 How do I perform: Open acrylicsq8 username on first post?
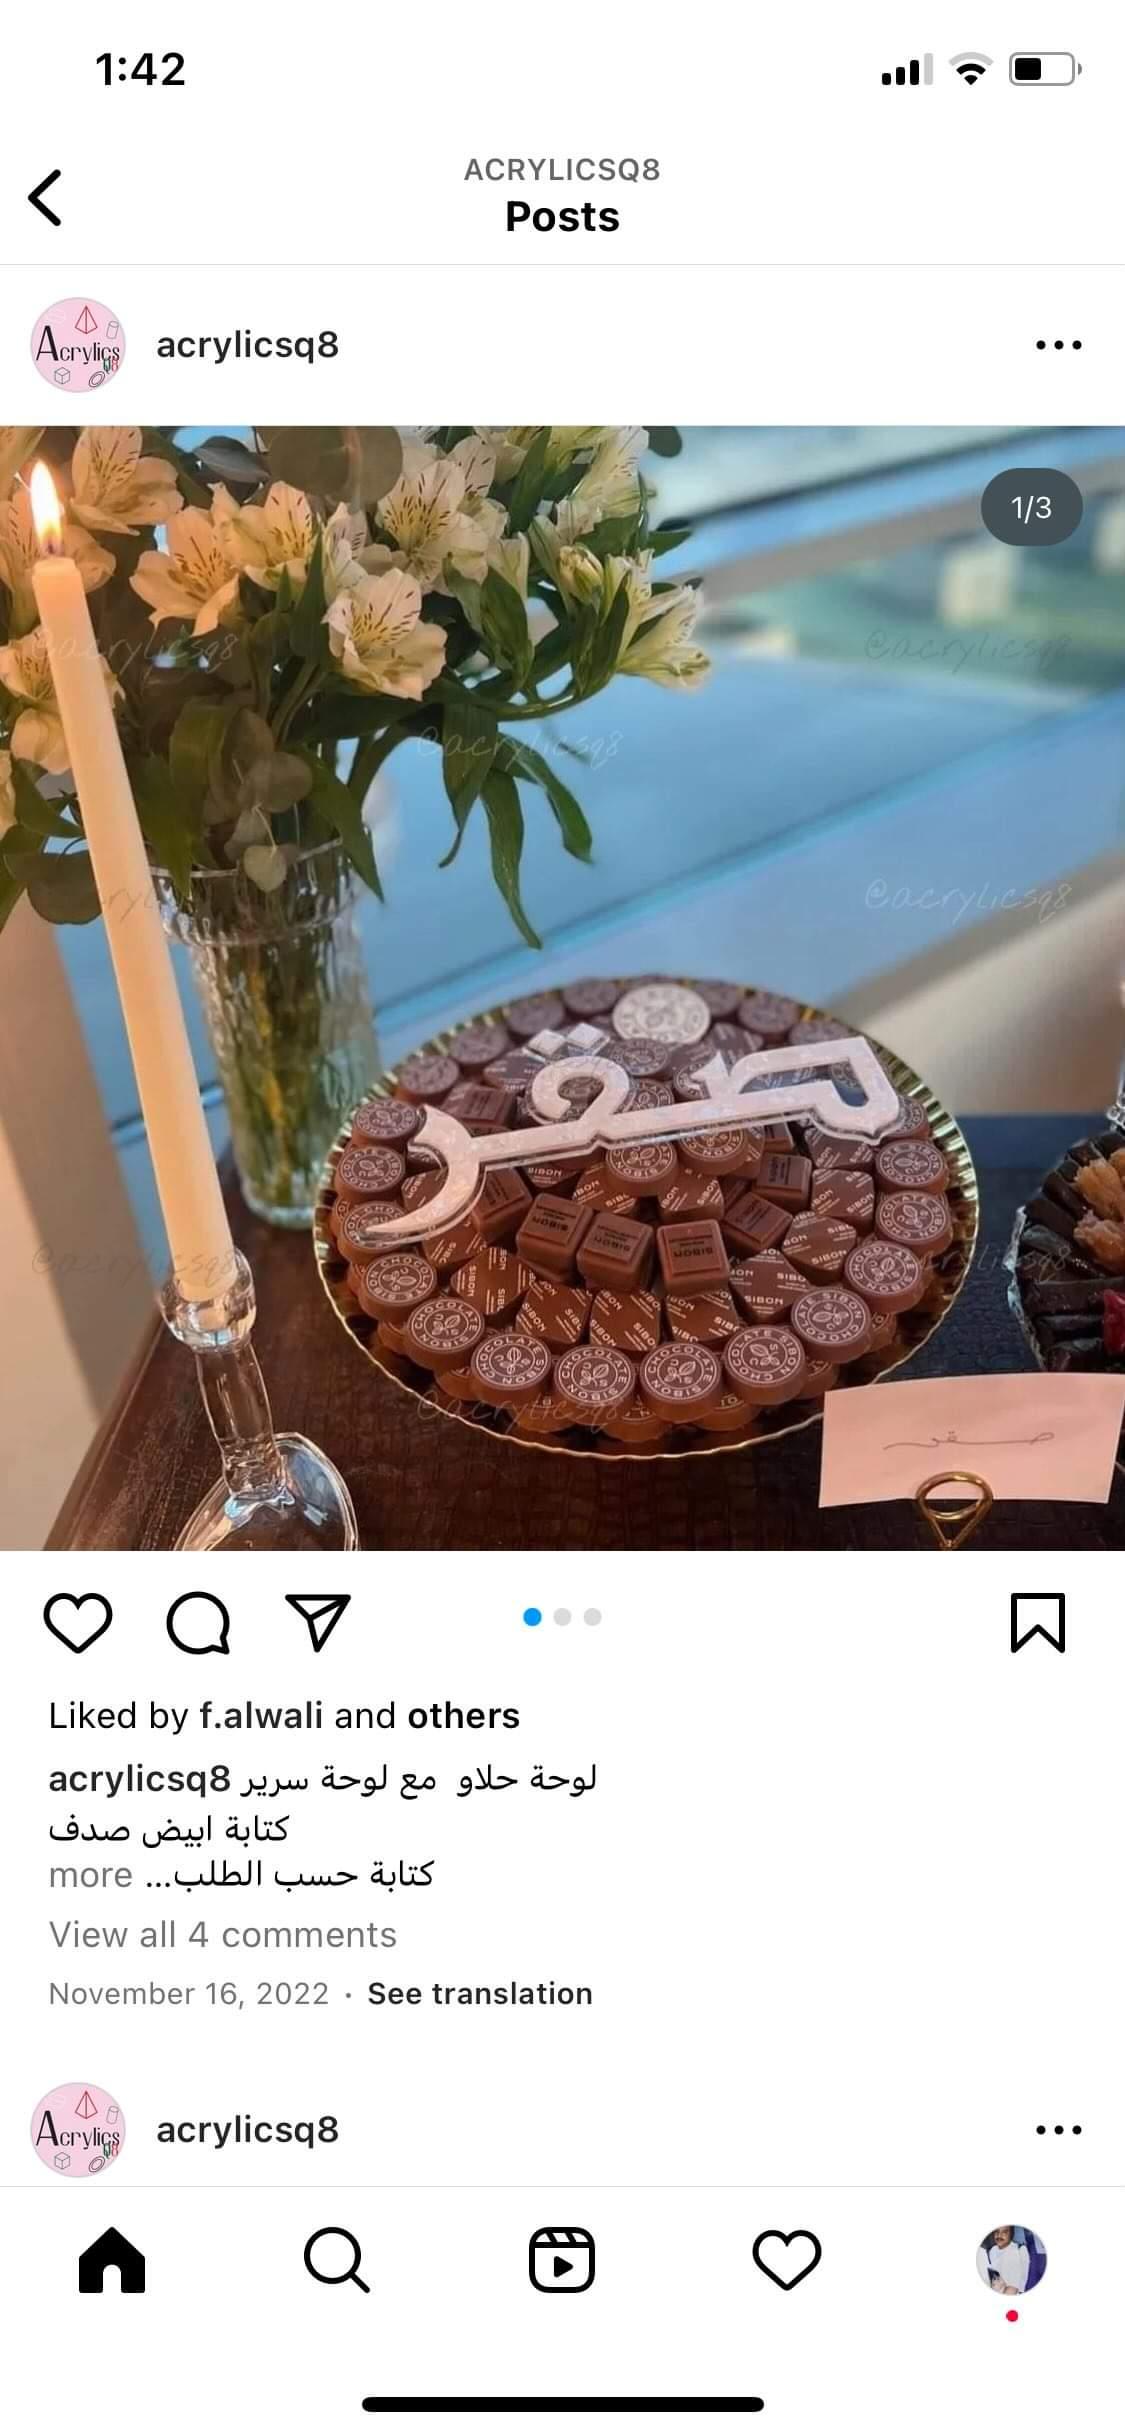click(248, 345)
